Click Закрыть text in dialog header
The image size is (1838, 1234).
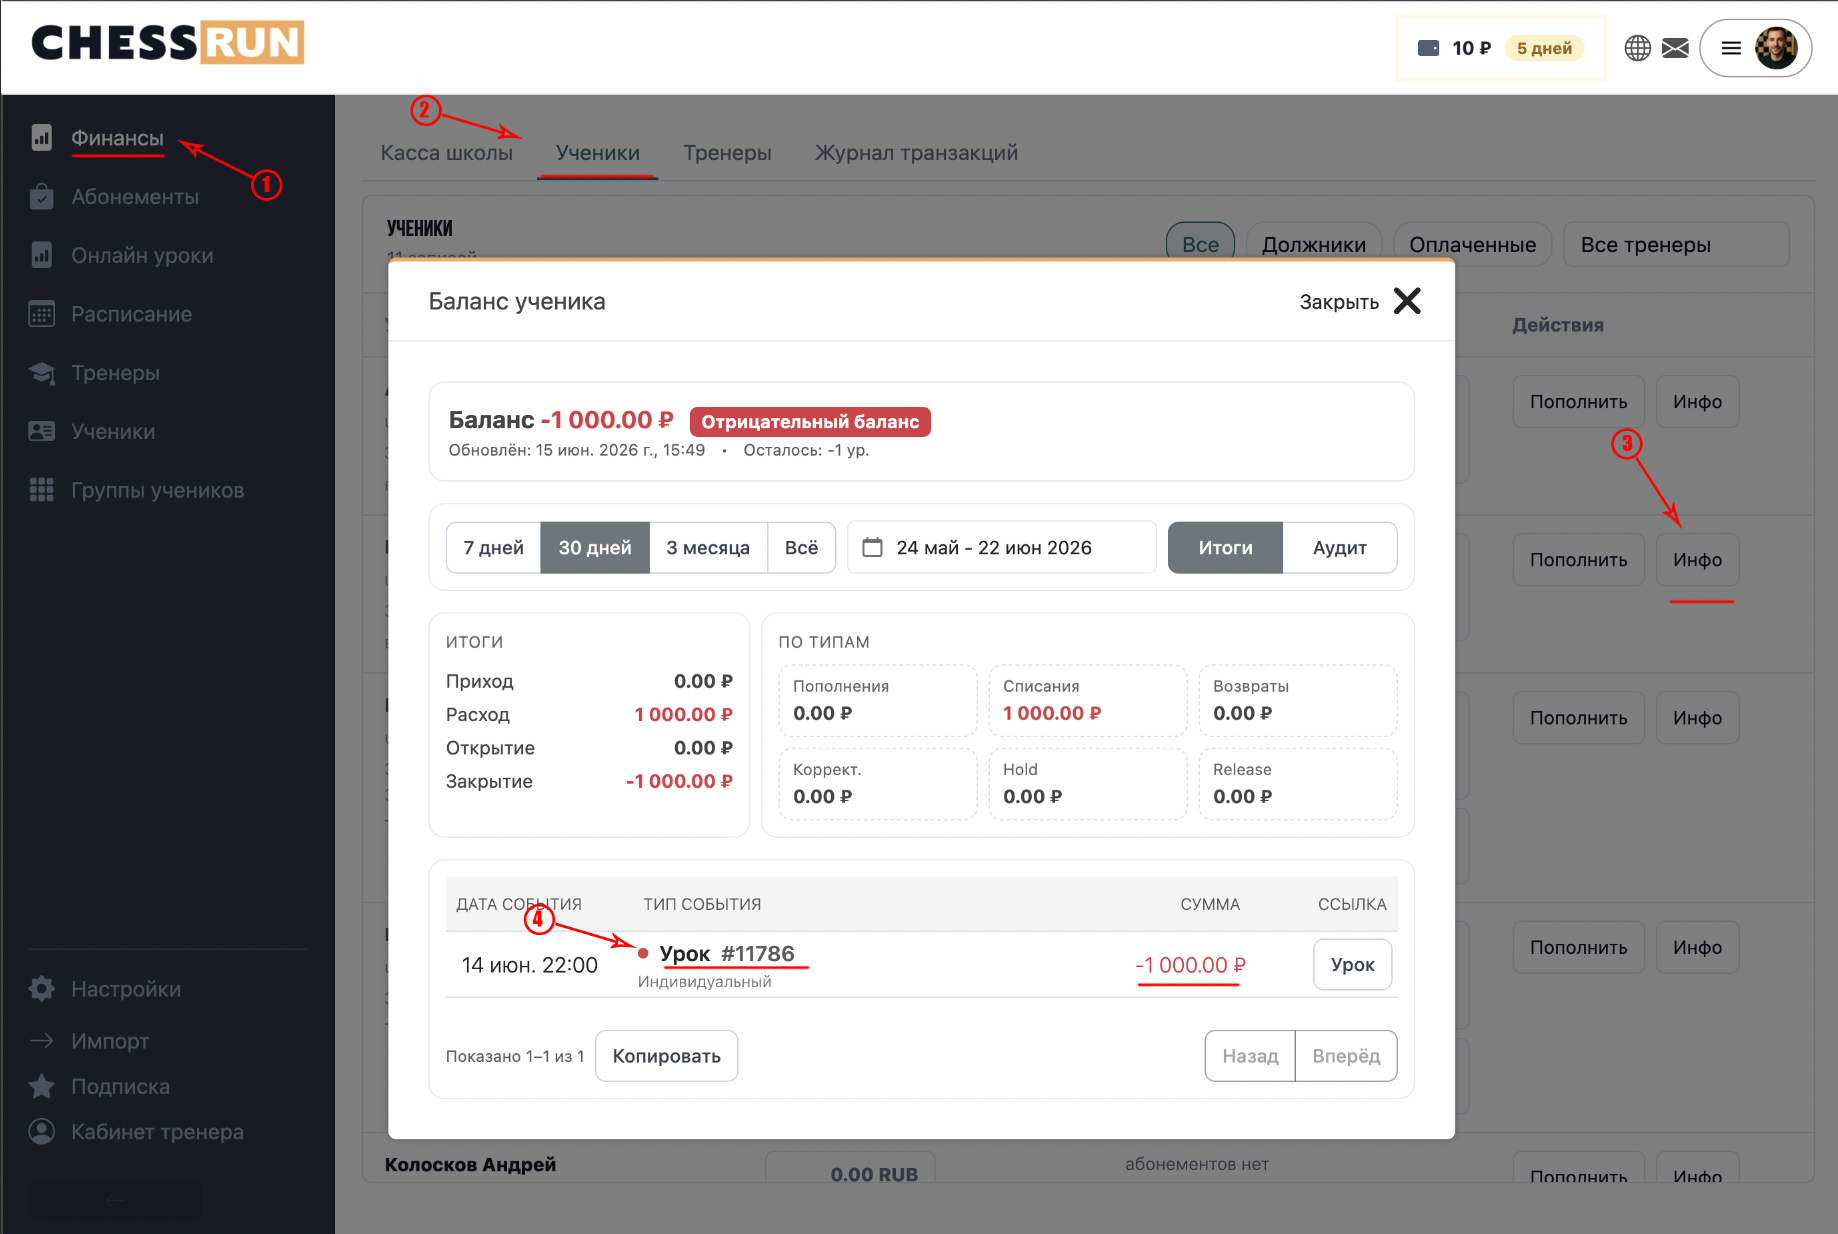(1339, 302)
